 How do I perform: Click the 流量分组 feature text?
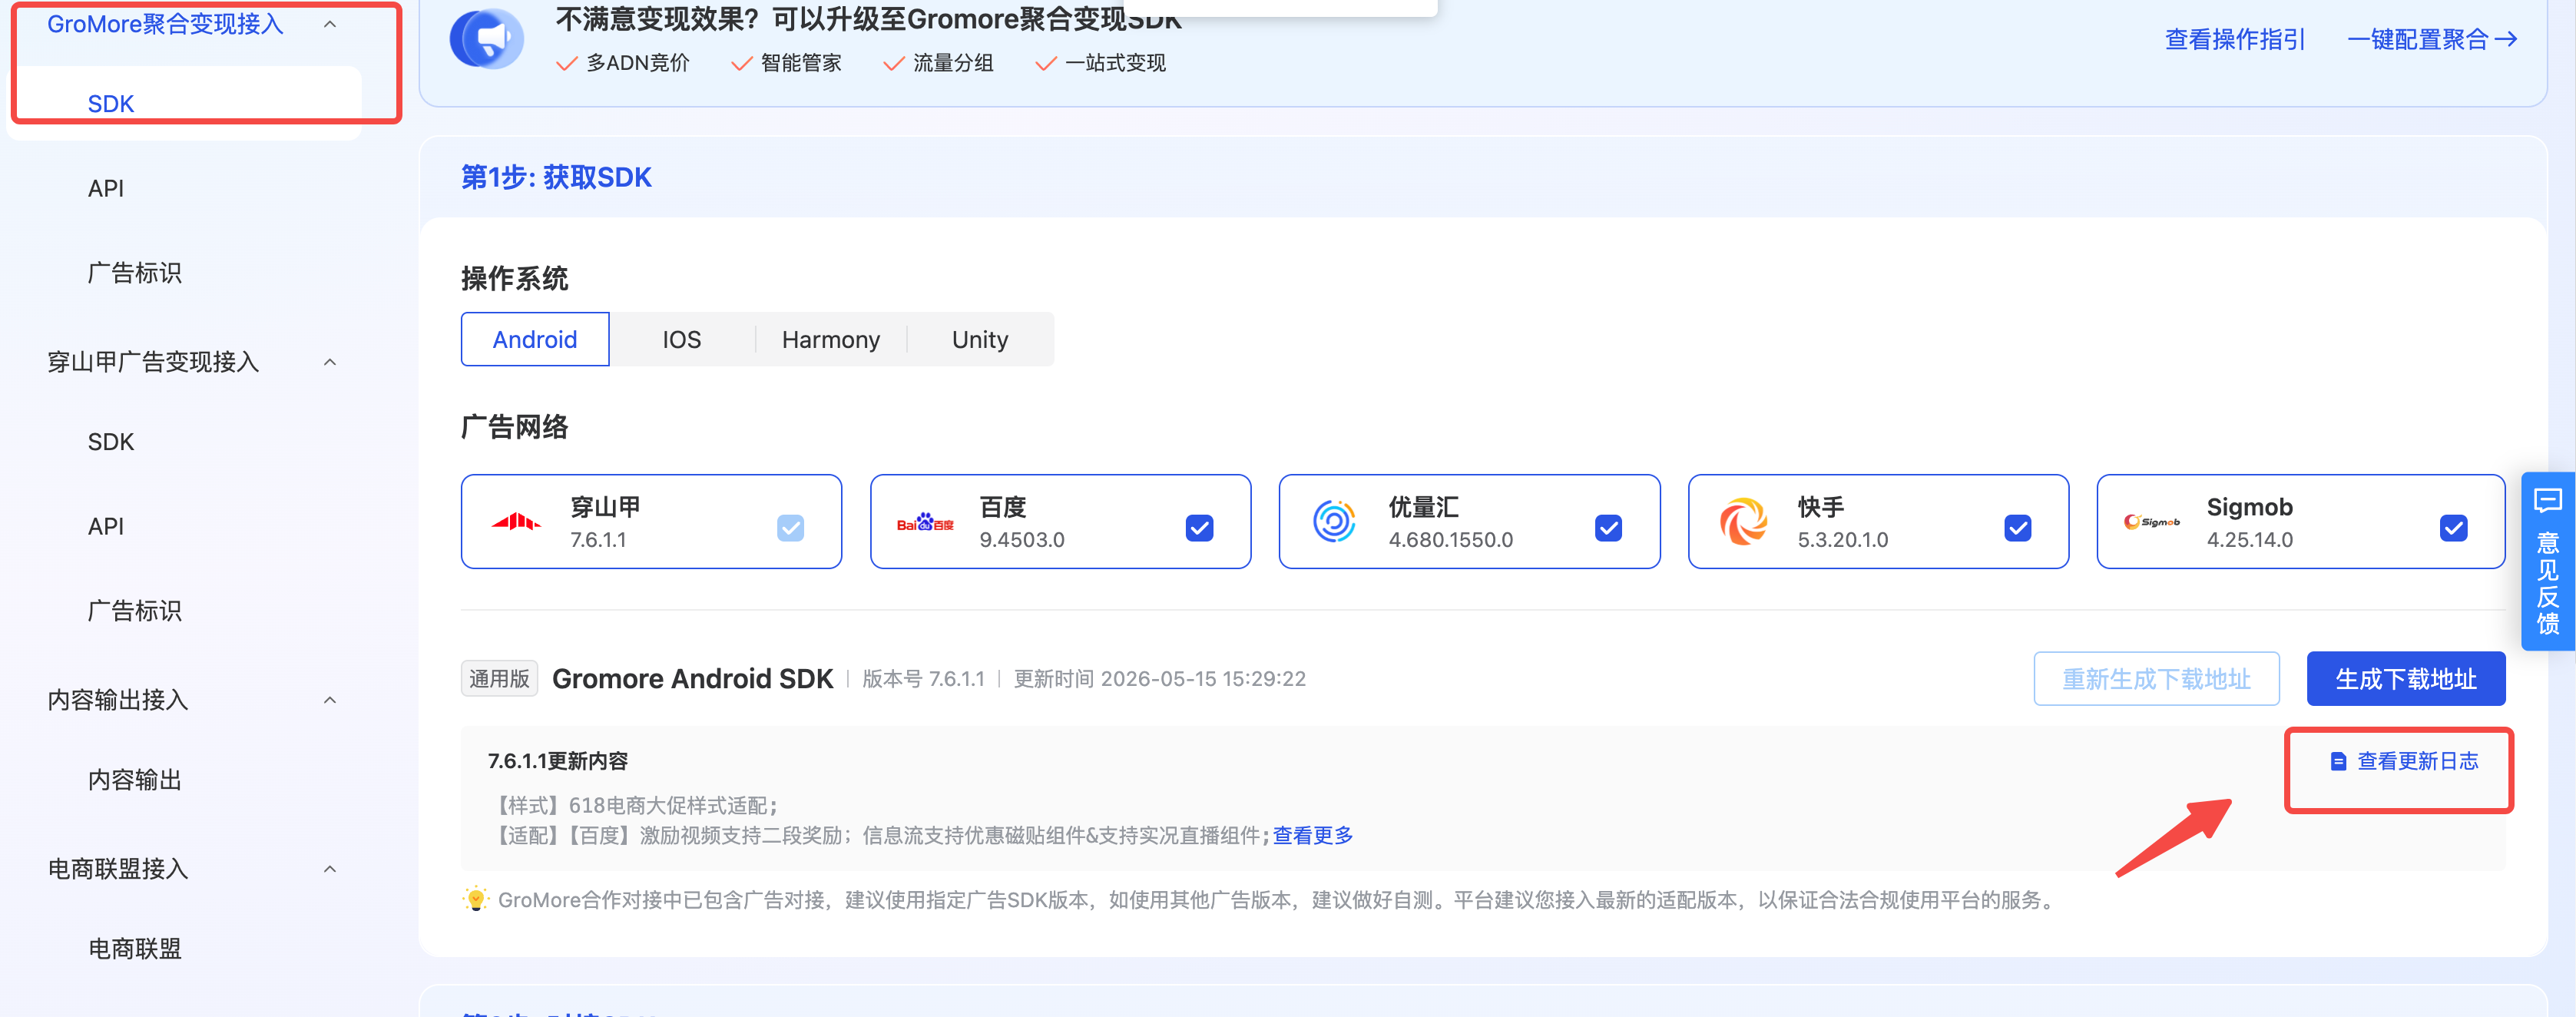tap(953, 63)
